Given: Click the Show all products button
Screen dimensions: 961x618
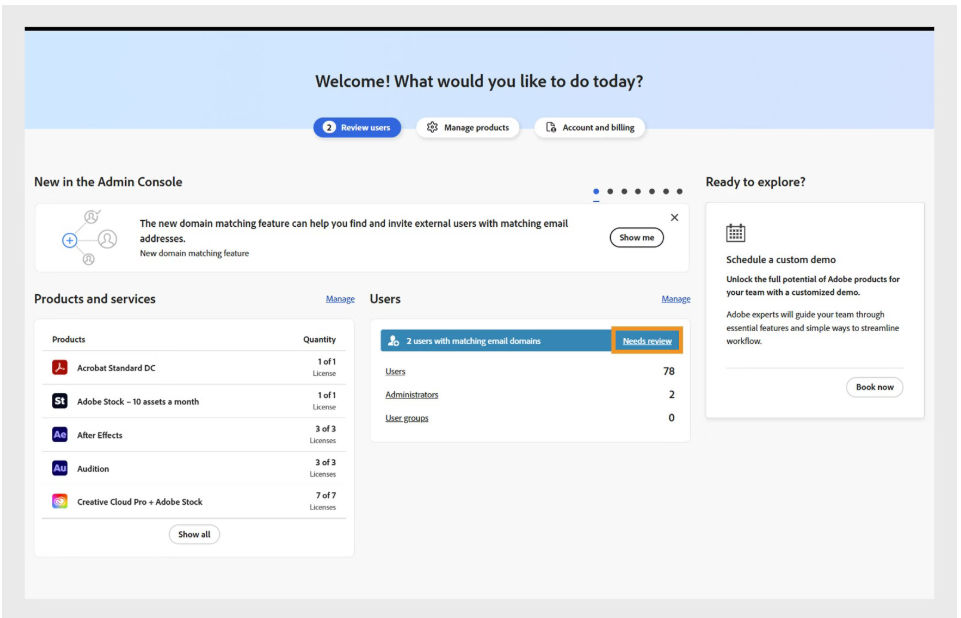Looking at the screenshot, I should (194, 534).
